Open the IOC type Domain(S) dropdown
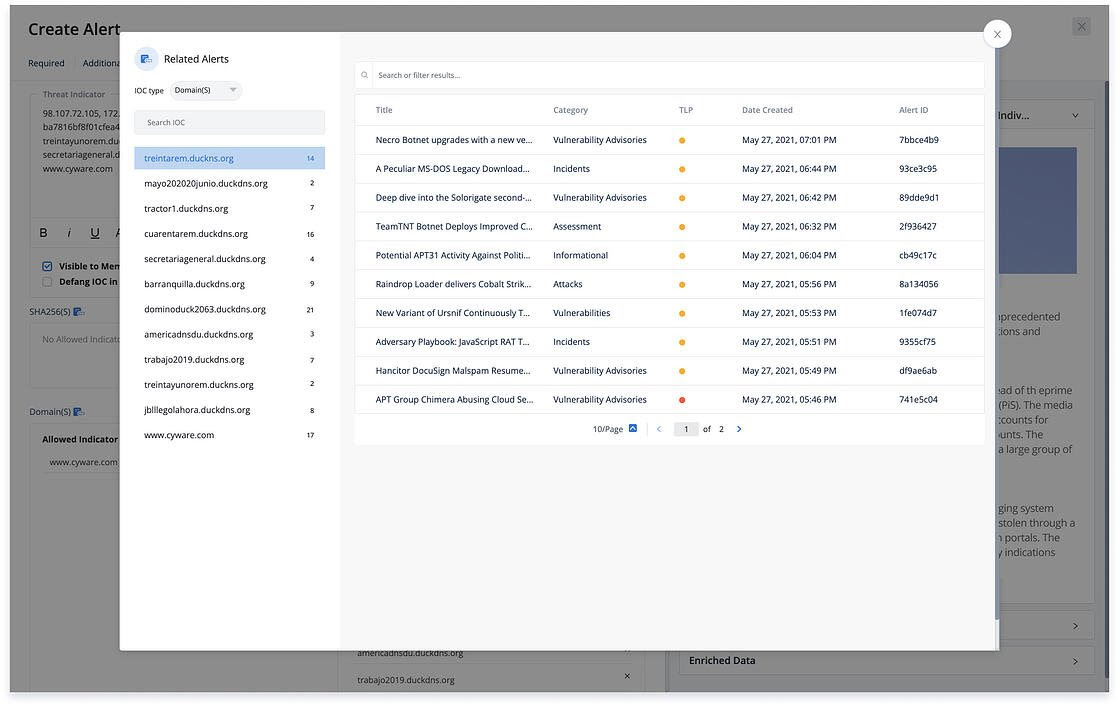Screen dimensions: 1119x707 [x=206, y=91]
